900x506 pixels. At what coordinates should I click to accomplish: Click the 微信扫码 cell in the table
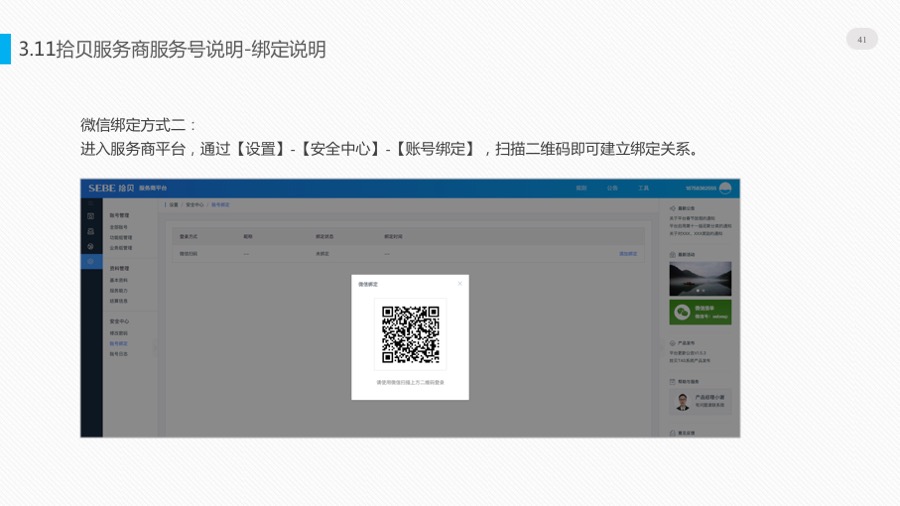(188, 254)
